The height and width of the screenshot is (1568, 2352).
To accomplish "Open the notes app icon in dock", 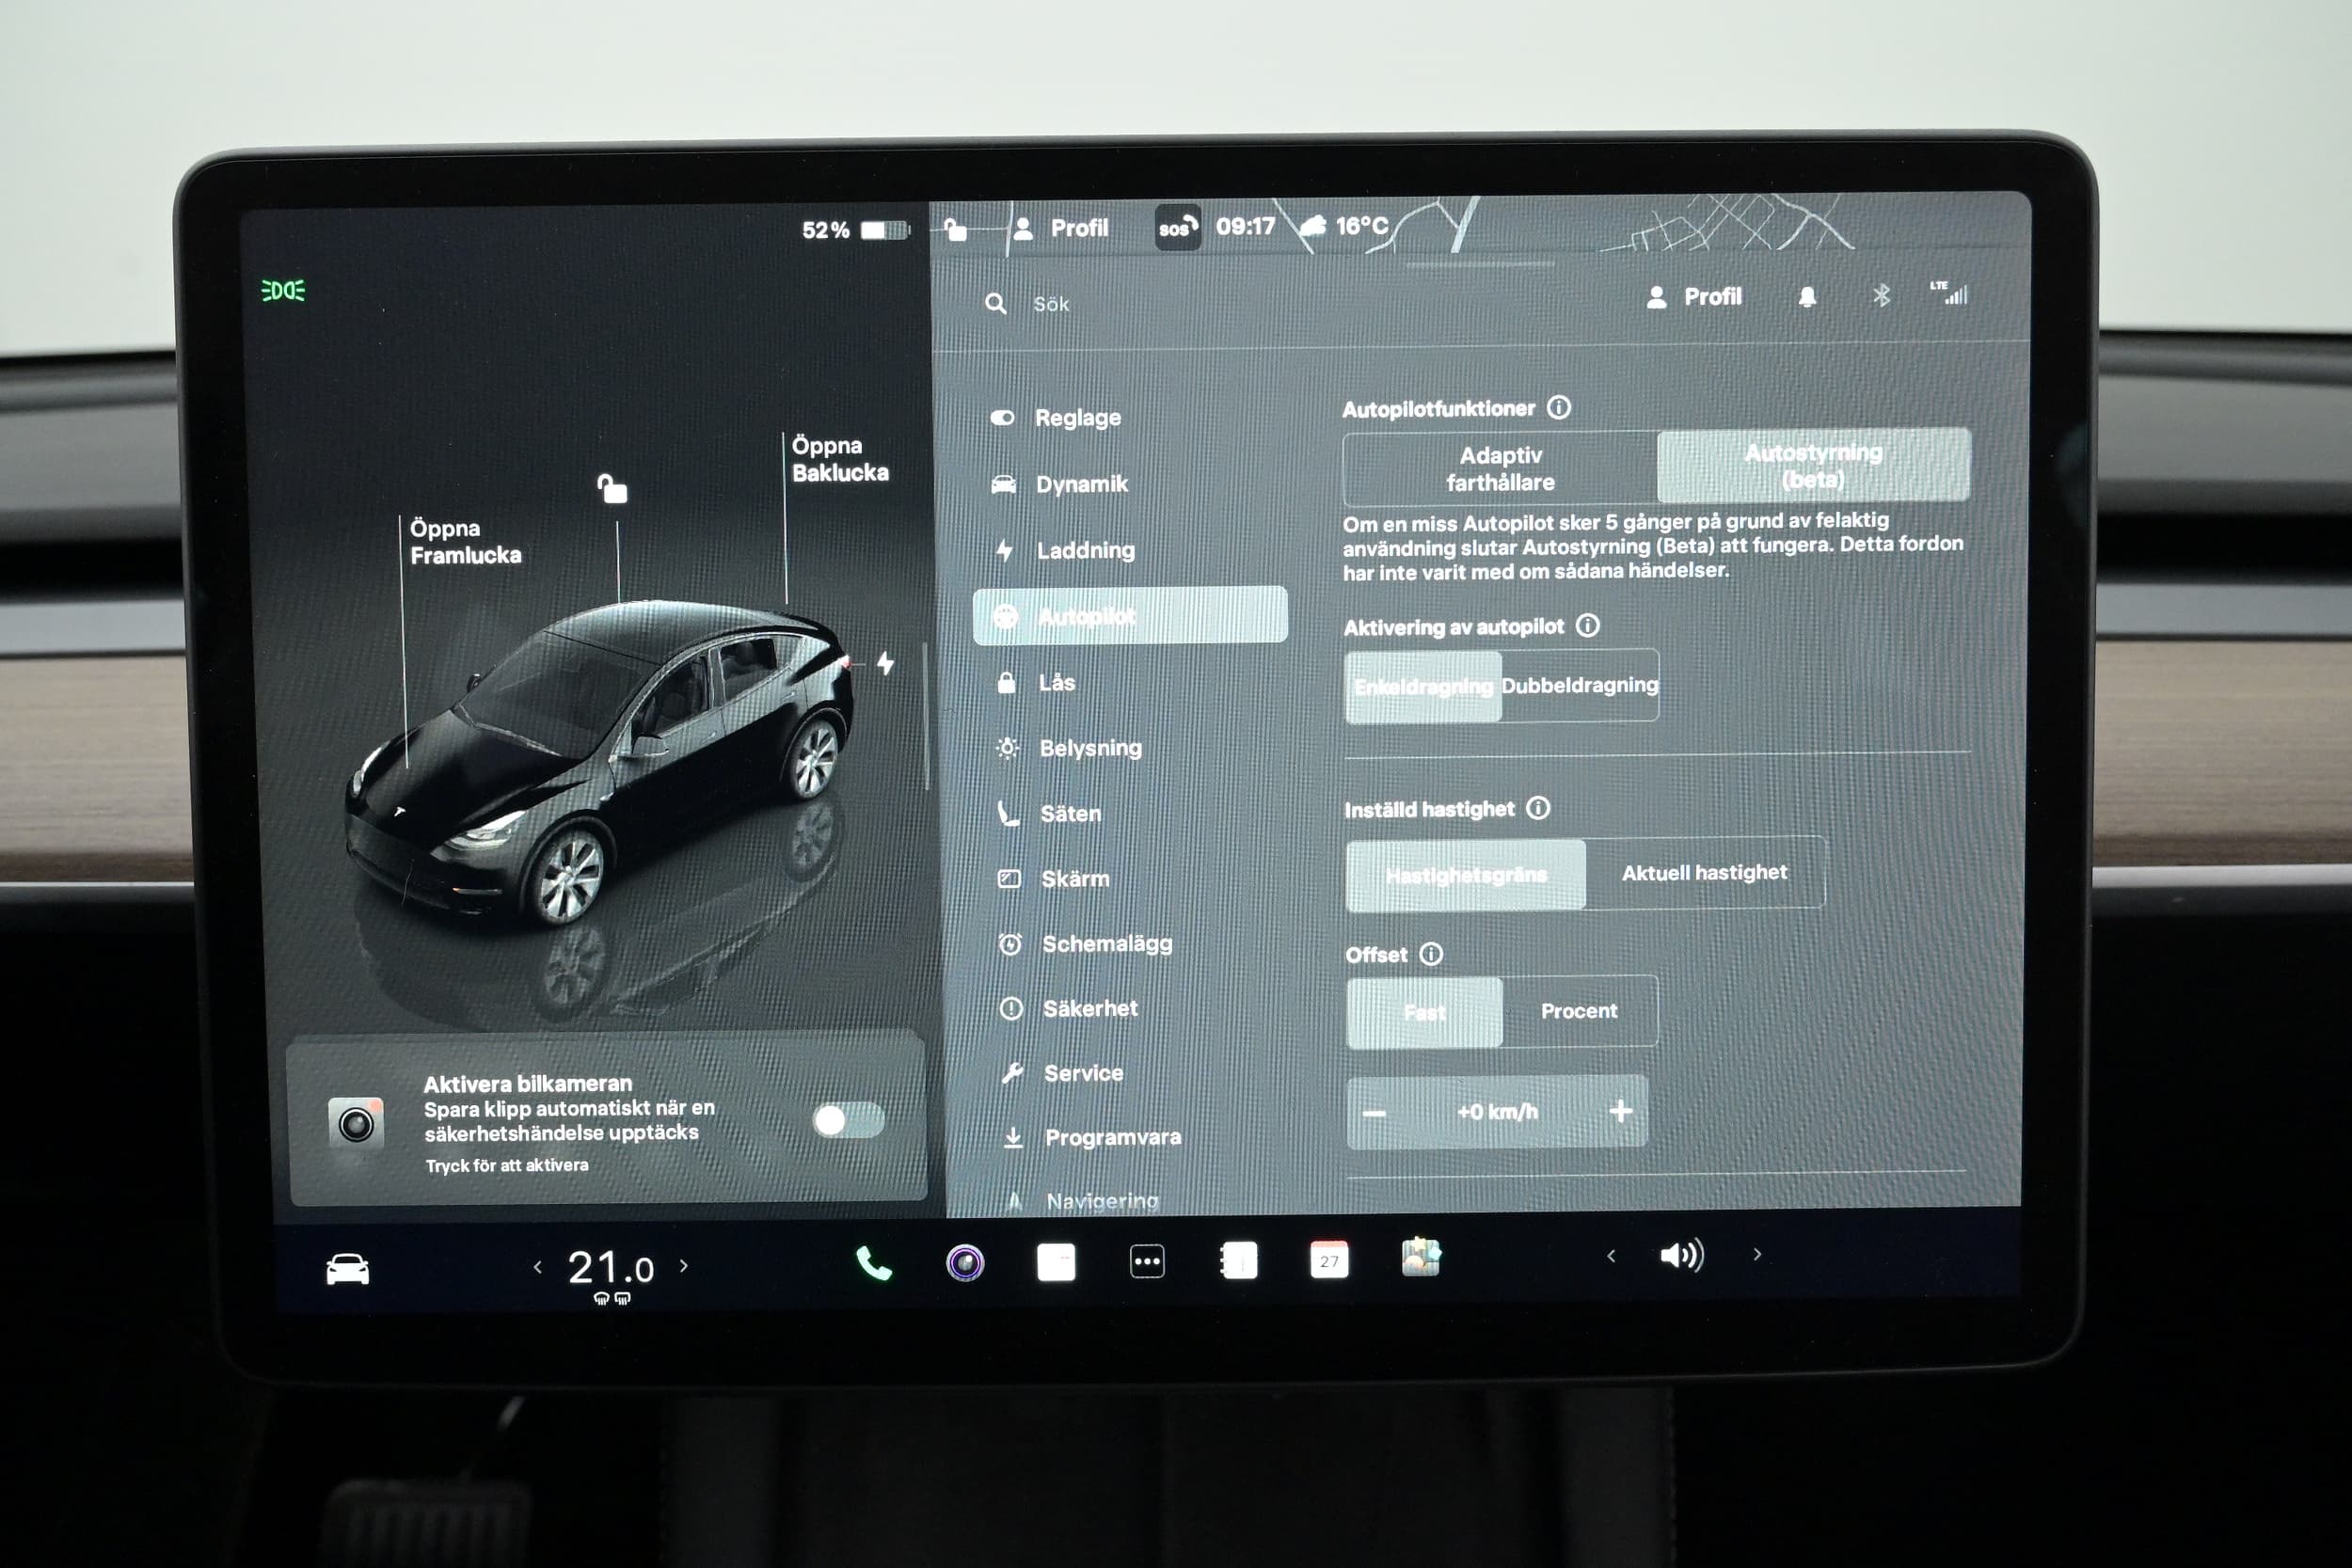I will pos(1238,1260).
